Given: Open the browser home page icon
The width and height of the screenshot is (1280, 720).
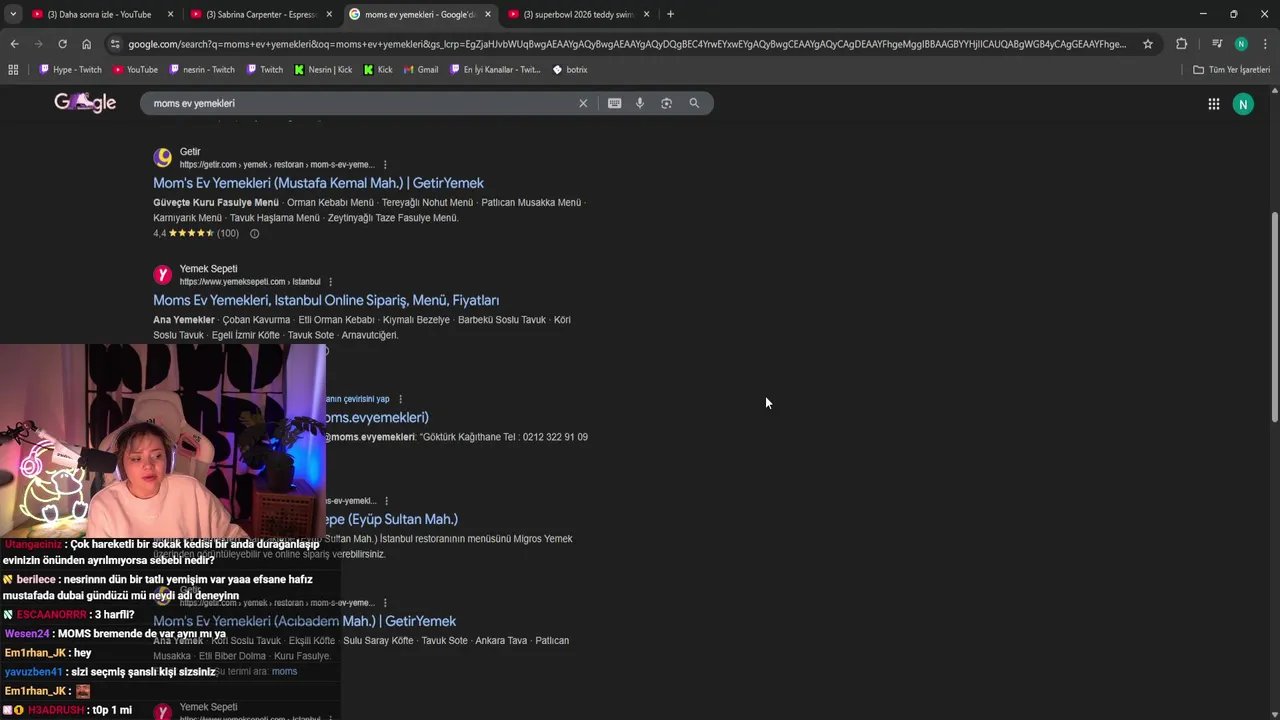Looking at the screenshot, I should (86, 44).
